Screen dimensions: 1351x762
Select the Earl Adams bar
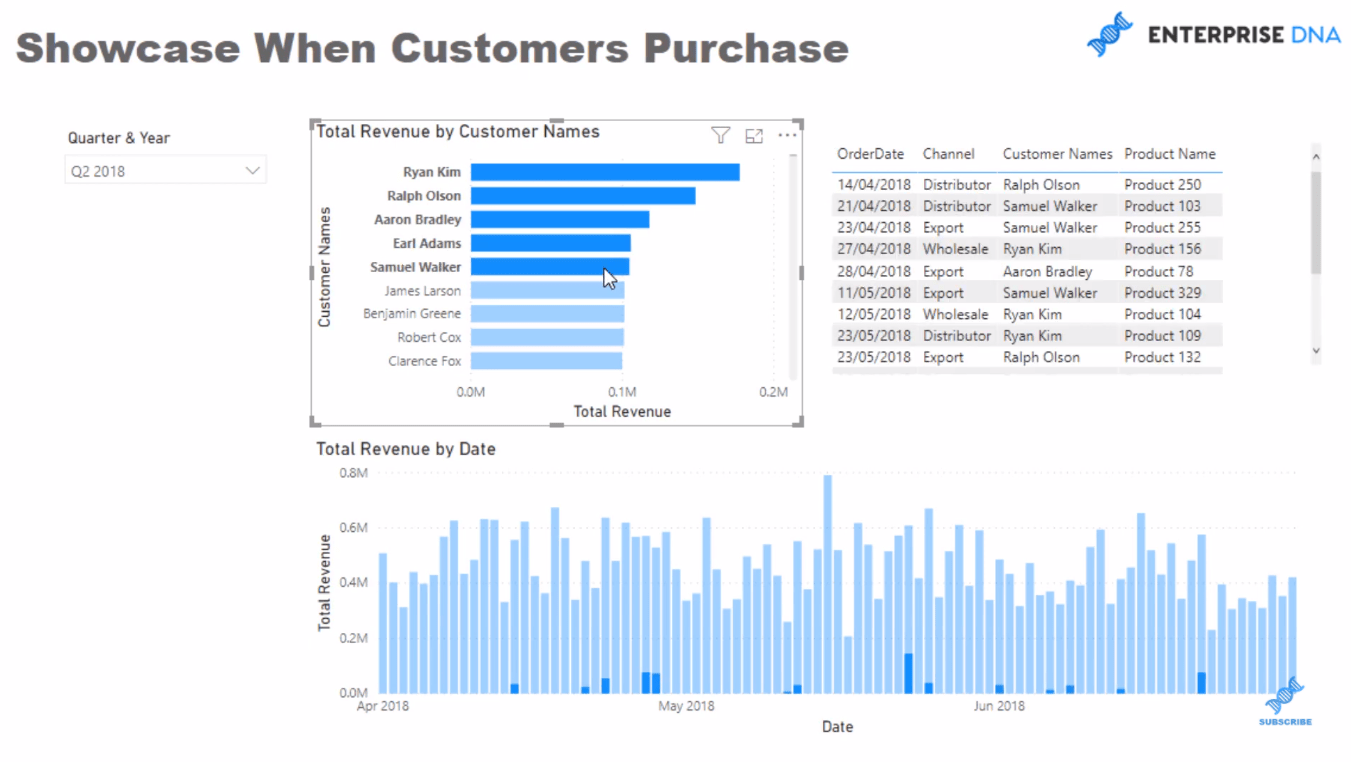551,243
